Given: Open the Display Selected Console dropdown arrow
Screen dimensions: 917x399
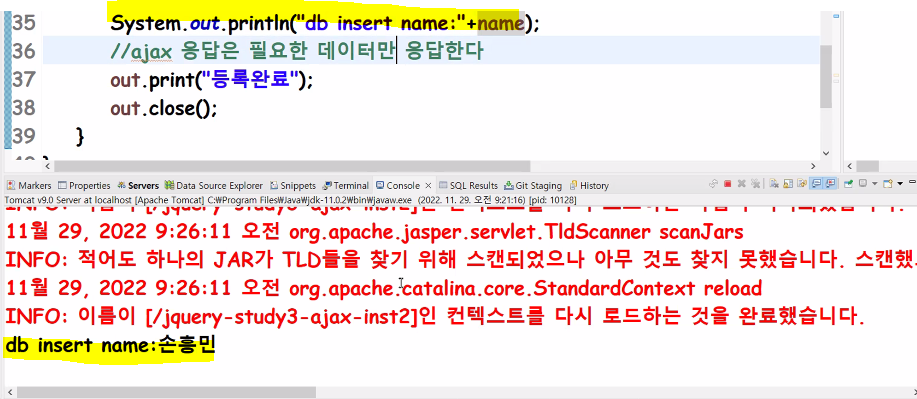Looking at the screenshot, I should click(x=875, y=184).
